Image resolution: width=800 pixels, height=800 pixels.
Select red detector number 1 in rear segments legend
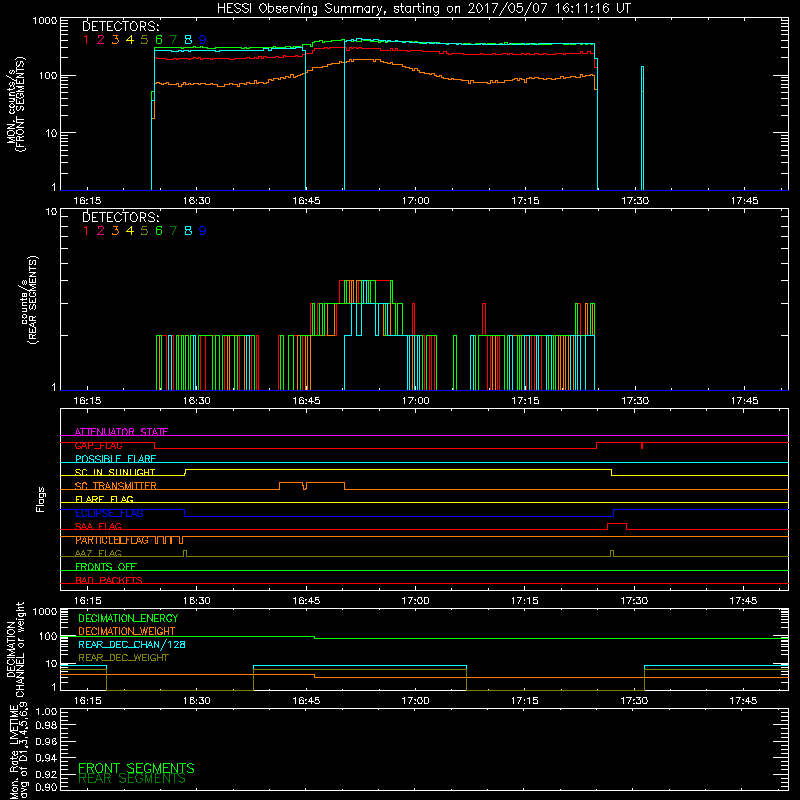tap(86, 231)
